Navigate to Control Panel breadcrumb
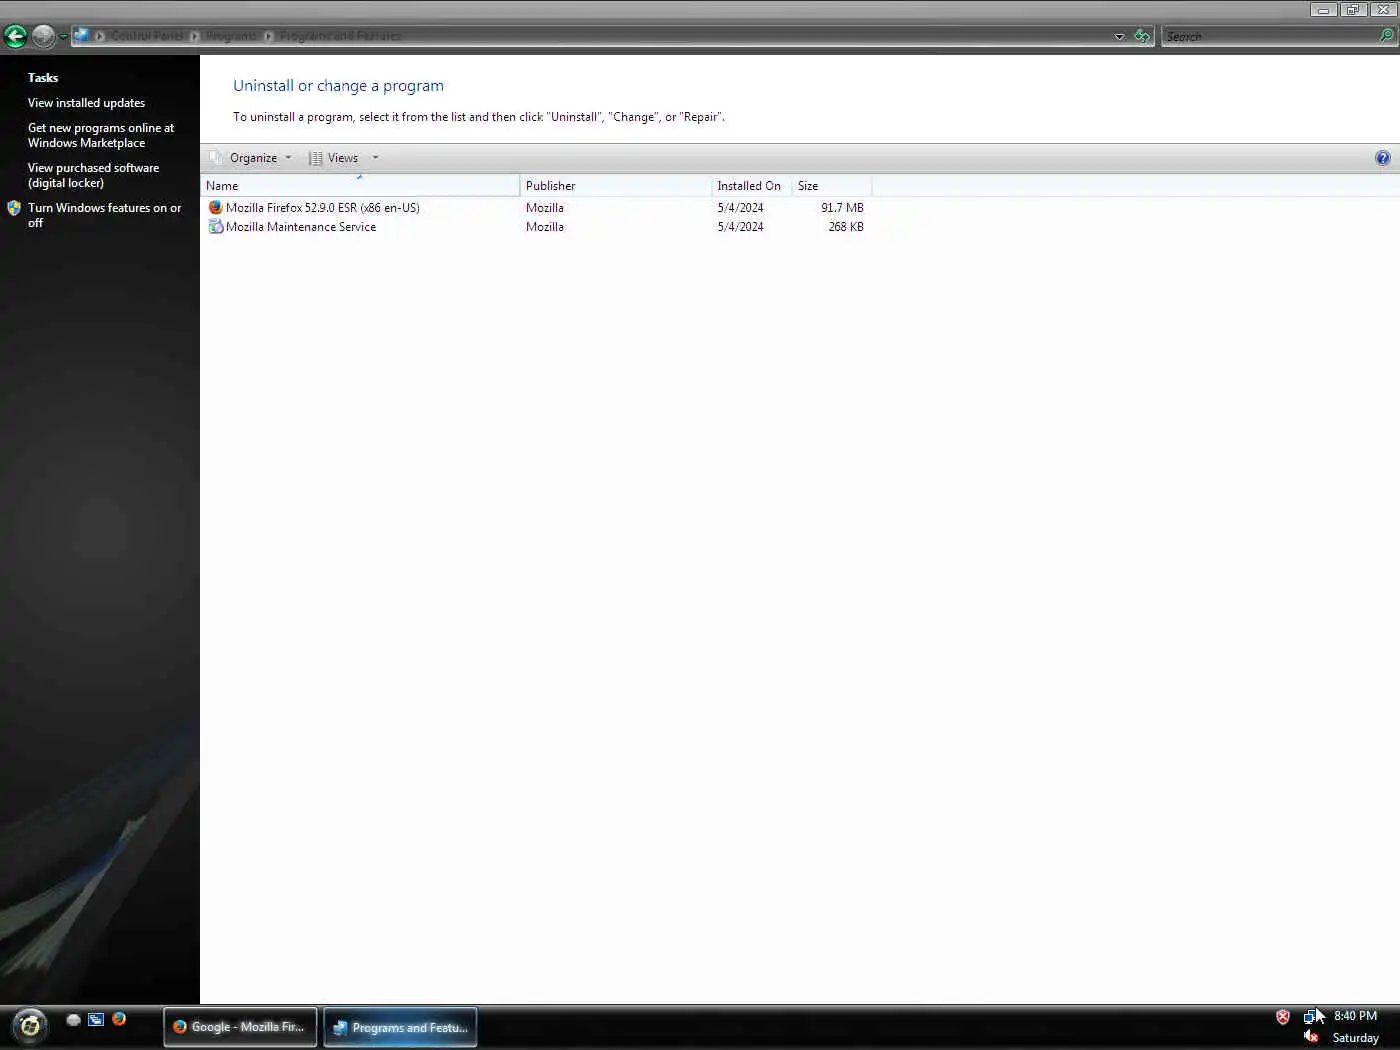1400x1050 pixels. 147,36
